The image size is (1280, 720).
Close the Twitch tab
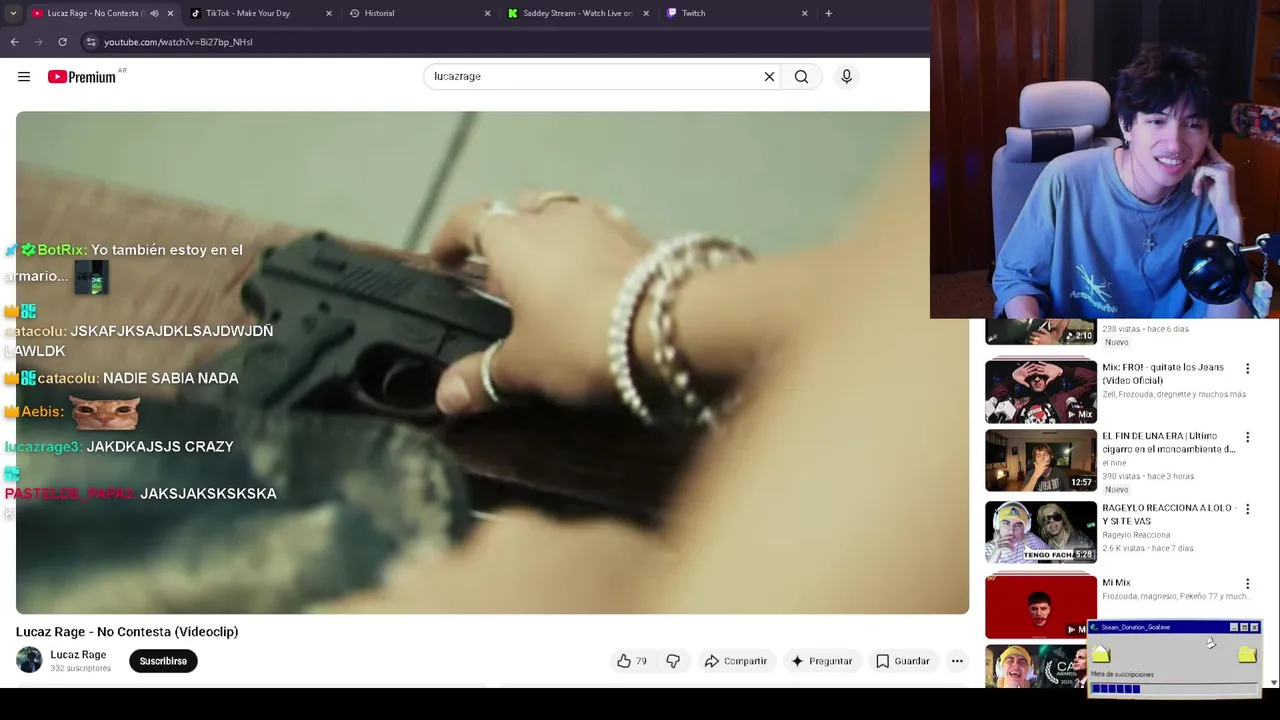[x=804, y=13]
